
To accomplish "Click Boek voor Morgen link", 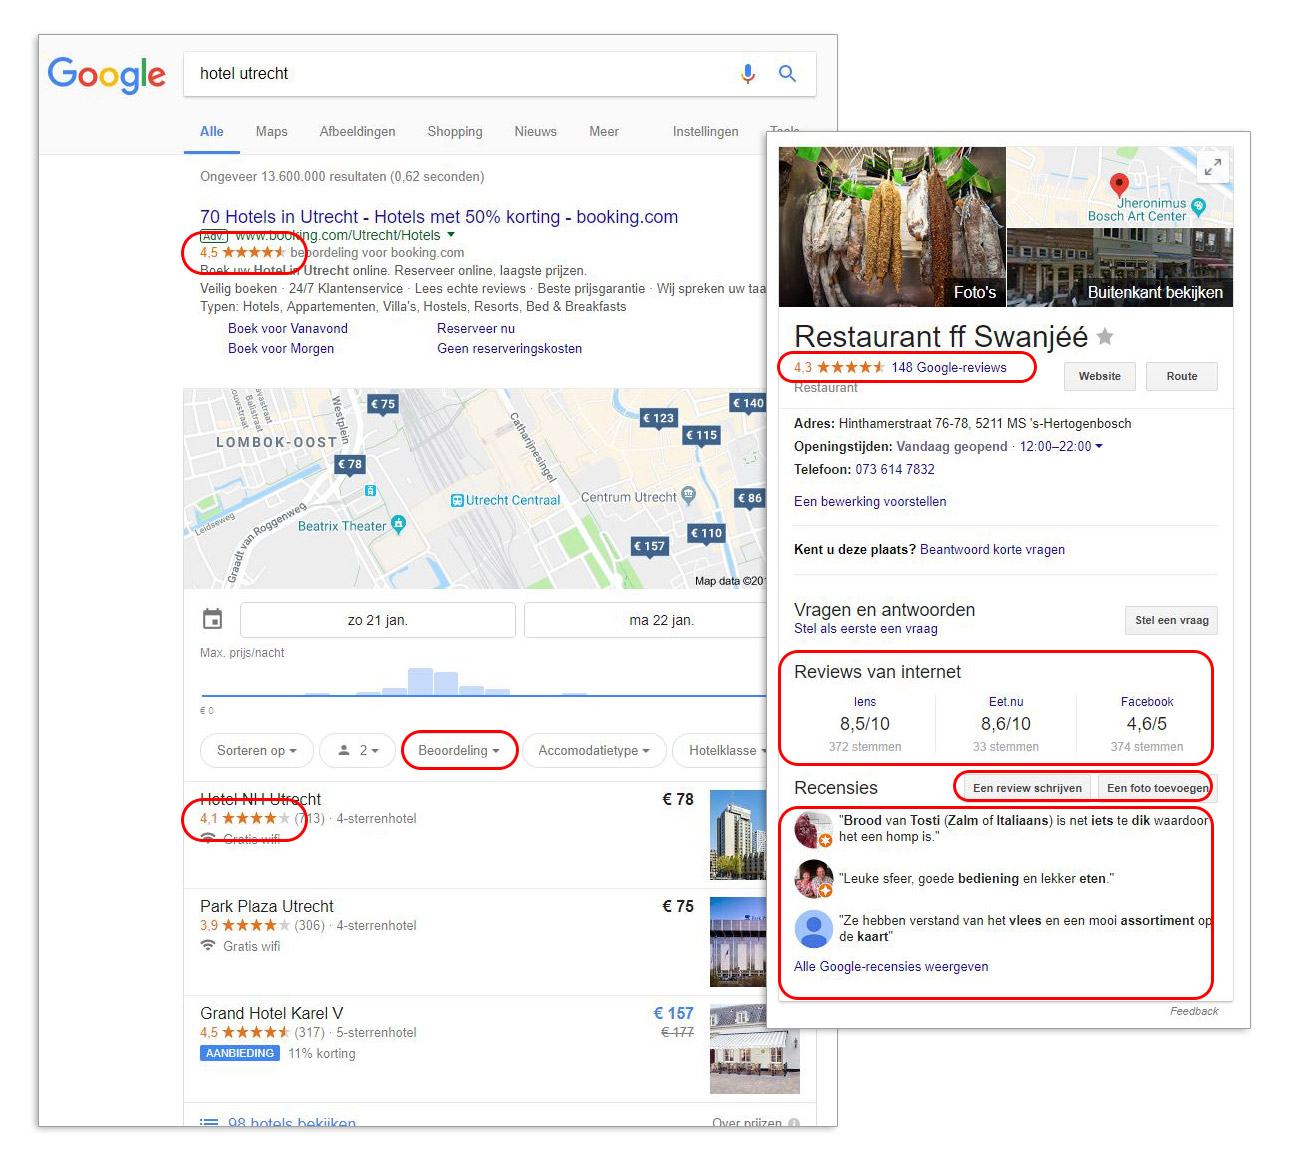I will click(281, 348).
